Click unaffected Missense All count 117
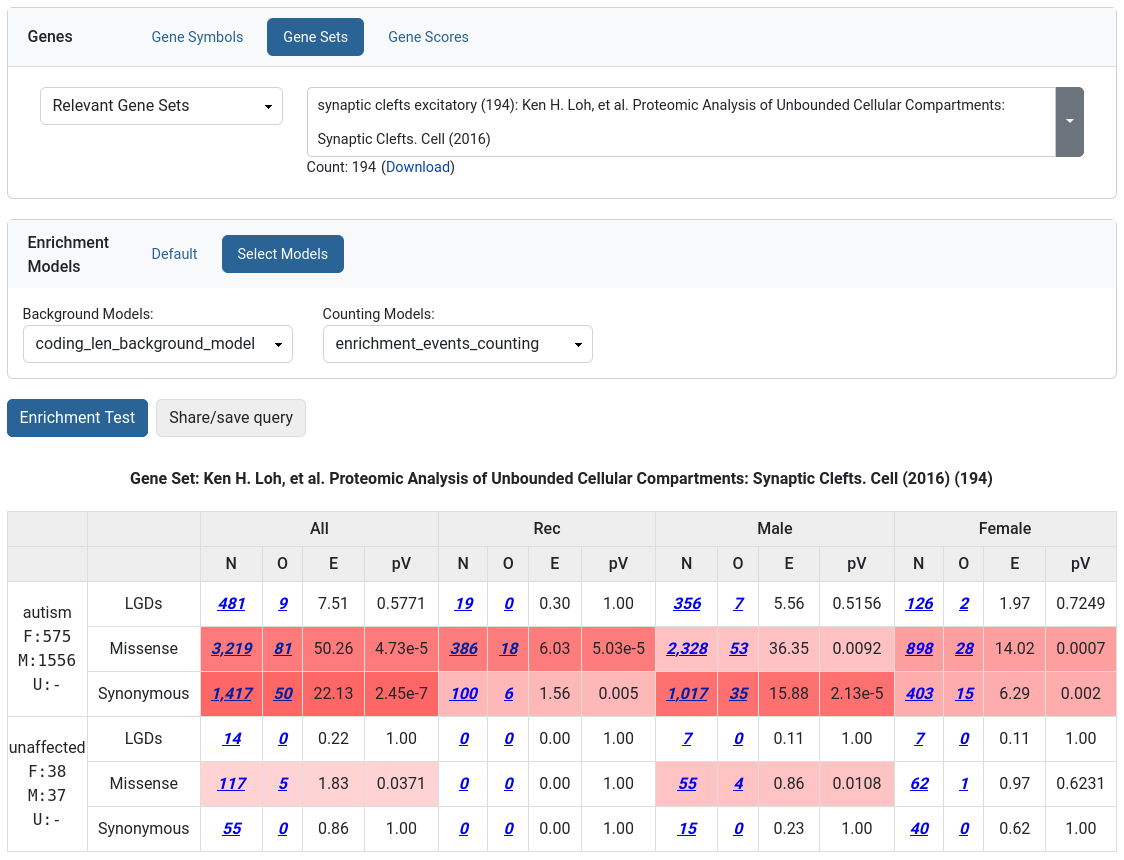Image resolution: width=1124 pixels, height=860 pixels. pos(231,784)
